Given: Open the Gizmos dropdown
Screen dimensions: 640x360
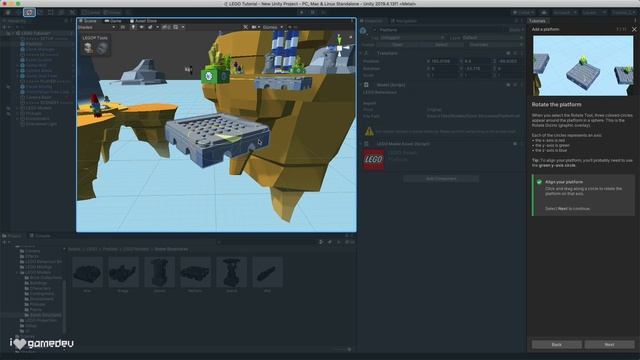Looking at the screenshot, I should click(x=273, y=27).
